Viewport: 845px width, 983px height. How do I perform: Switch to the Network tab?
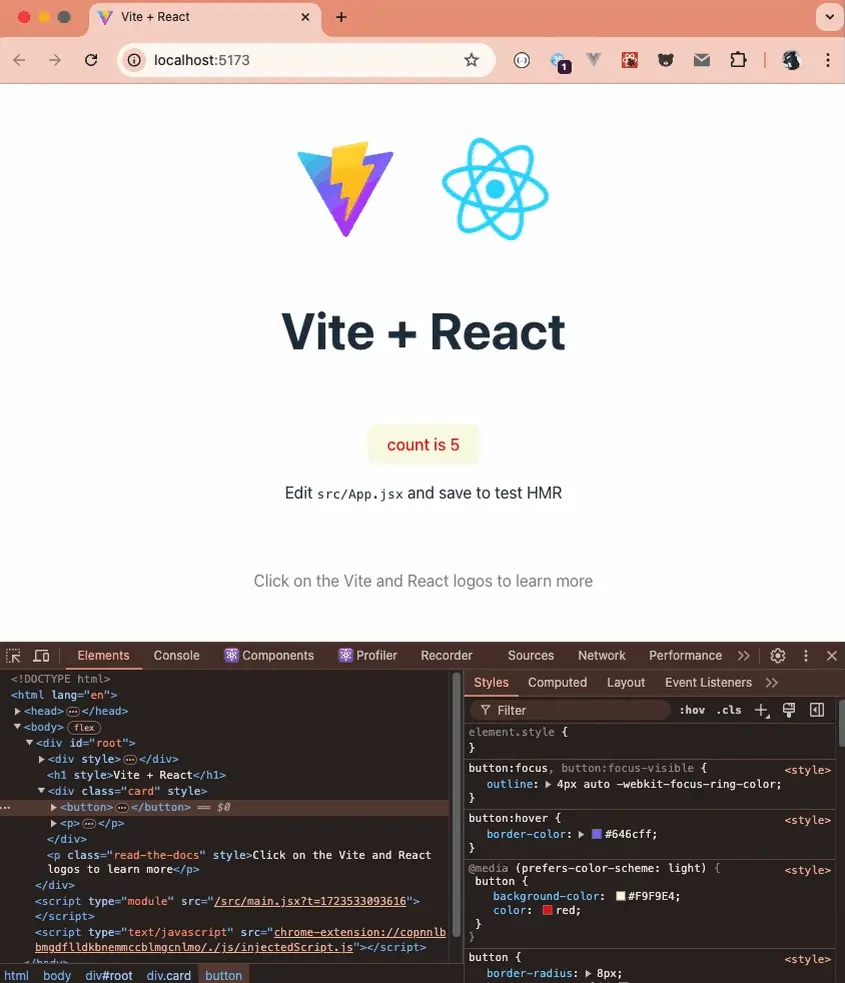point(602,656)
